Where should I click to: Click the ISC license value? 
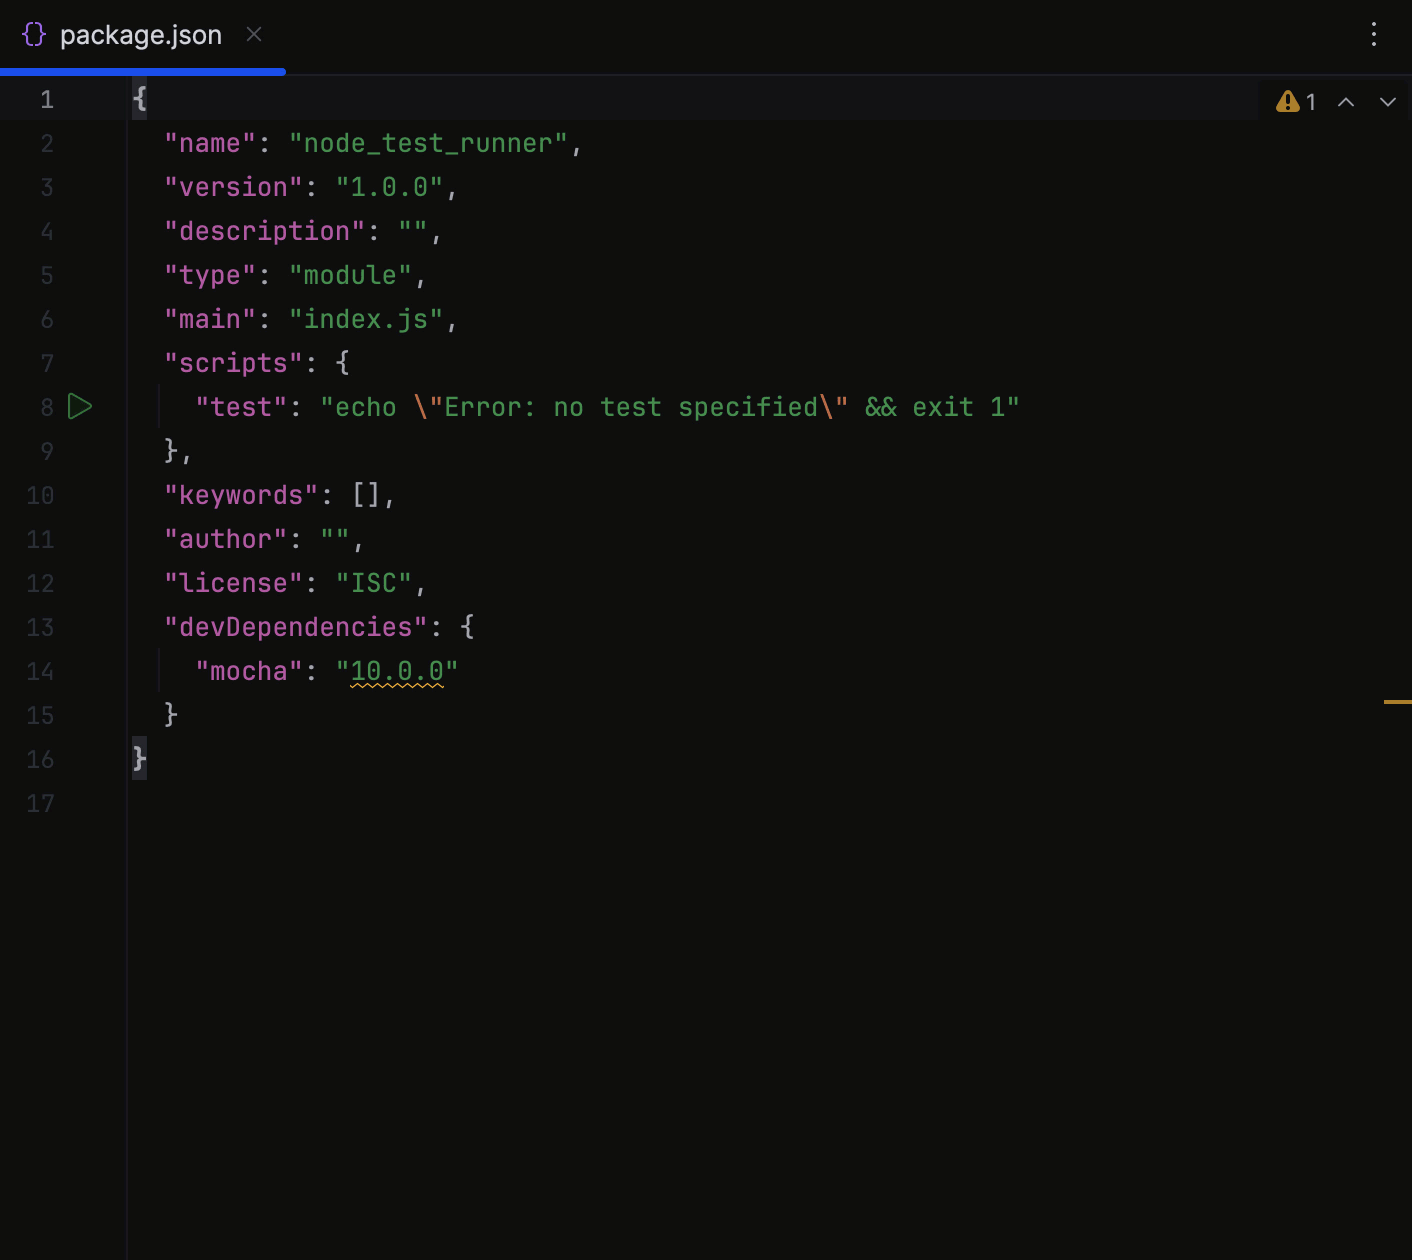[x=376, y=583]
